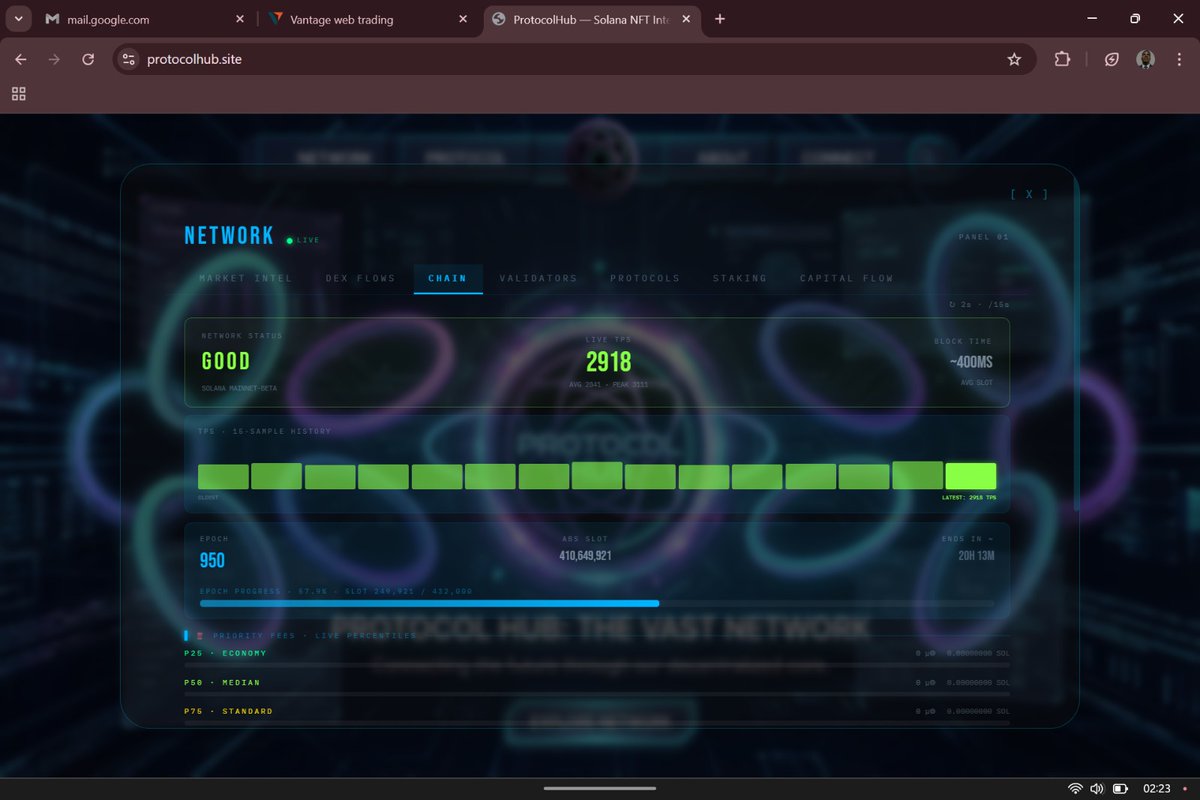Click the P75 · Standard fee row label
This screenshot has height=800, width=1200.
[229, 711]
